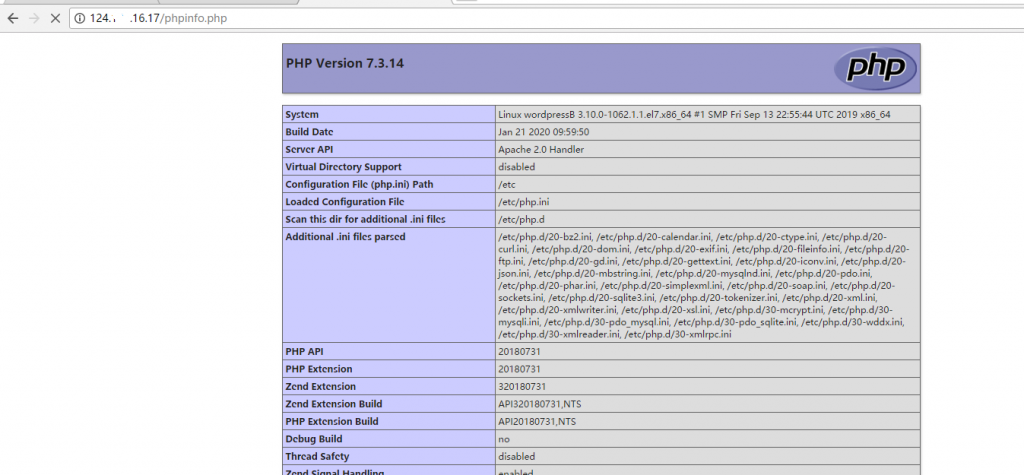This screenshot has height=475, width=1024.
Task: Click the Thread Safety label
Action: (317, 457)
